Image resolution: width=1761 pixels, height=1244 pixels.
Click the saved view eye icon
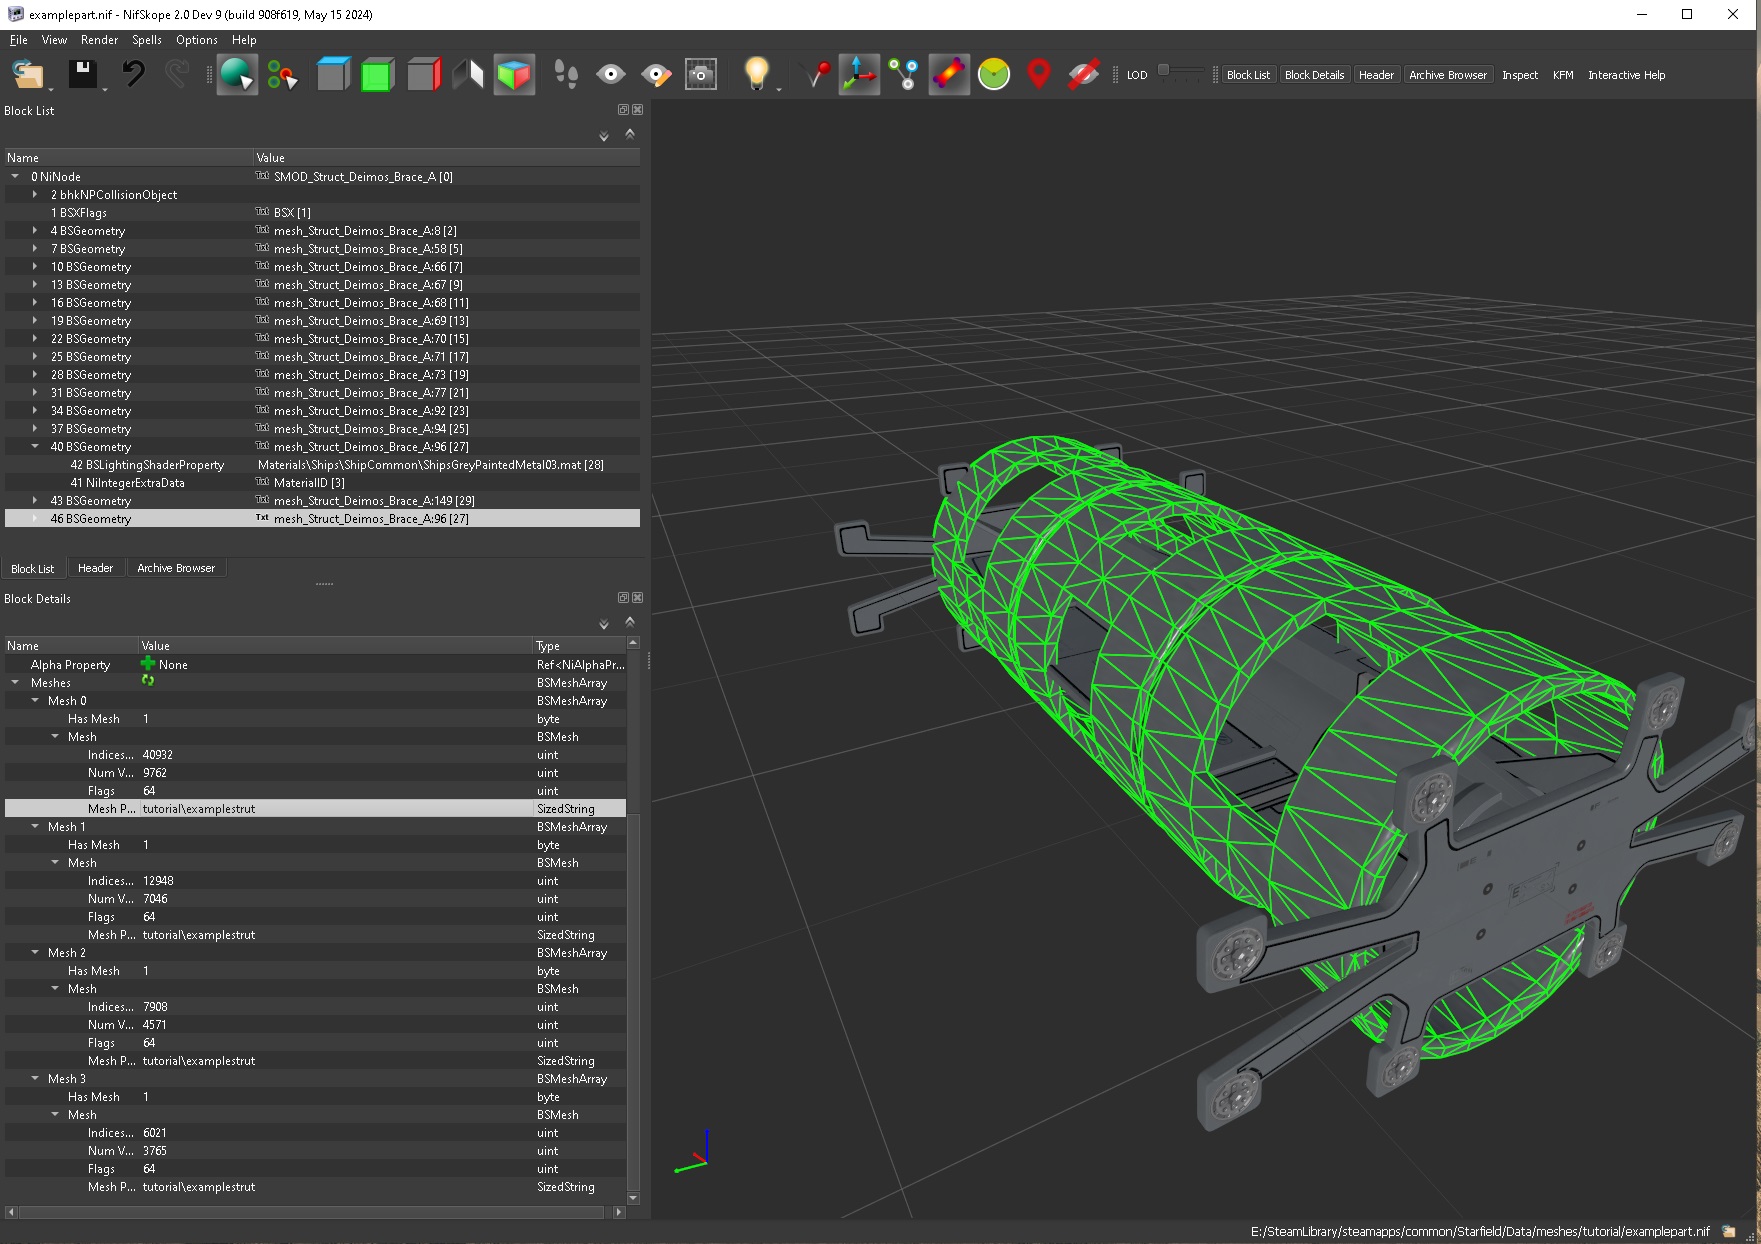(x=611, y=75)
